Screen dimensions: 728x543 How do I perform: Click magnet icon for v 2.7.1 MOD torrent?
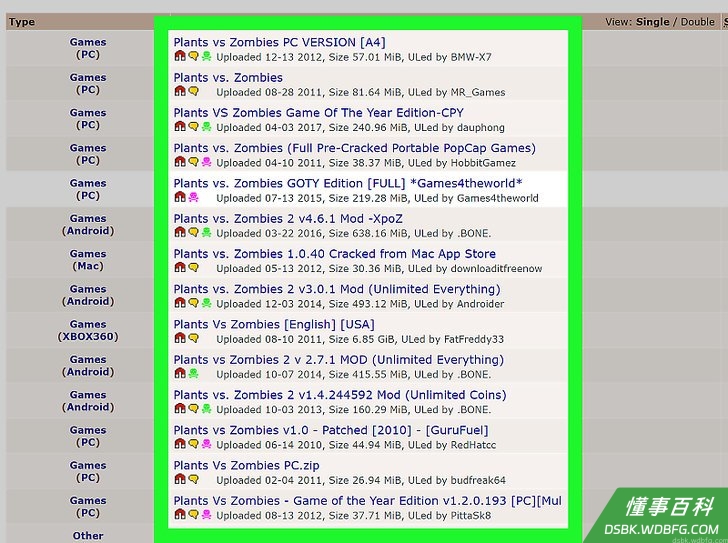click(x=180, y=374)
